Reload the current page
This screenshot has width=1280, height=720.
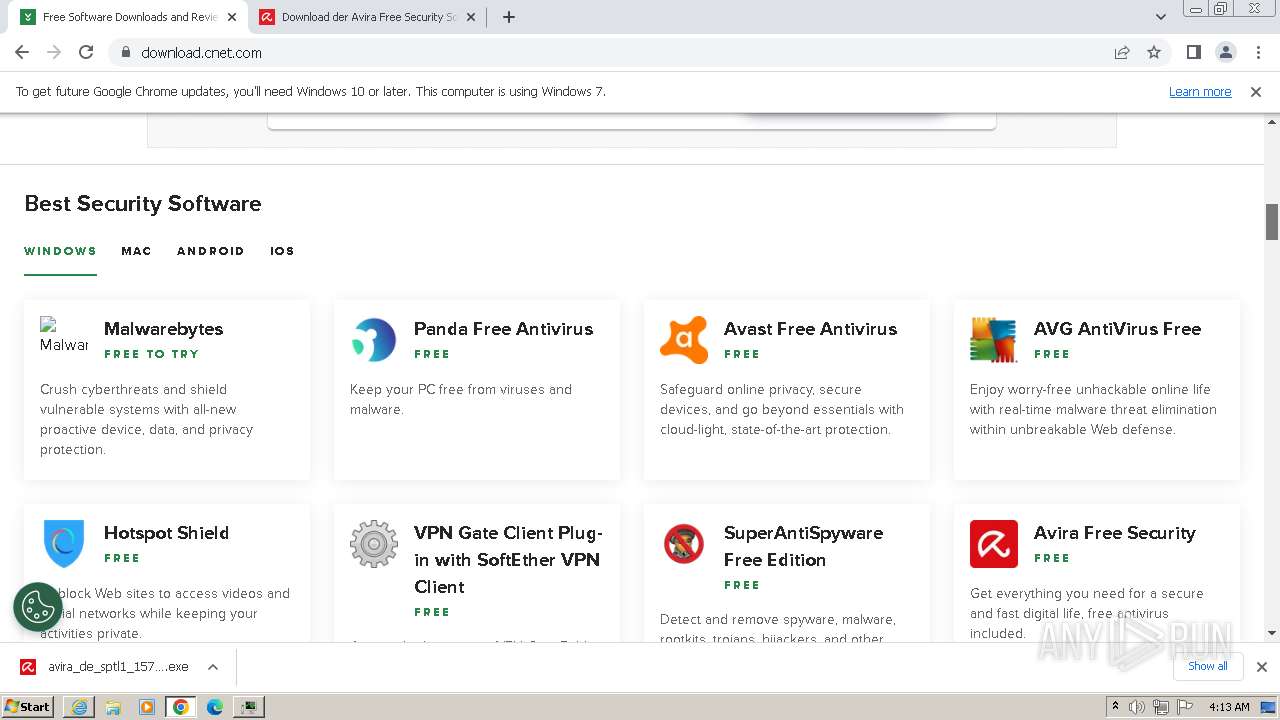click(x=86, y=52)
